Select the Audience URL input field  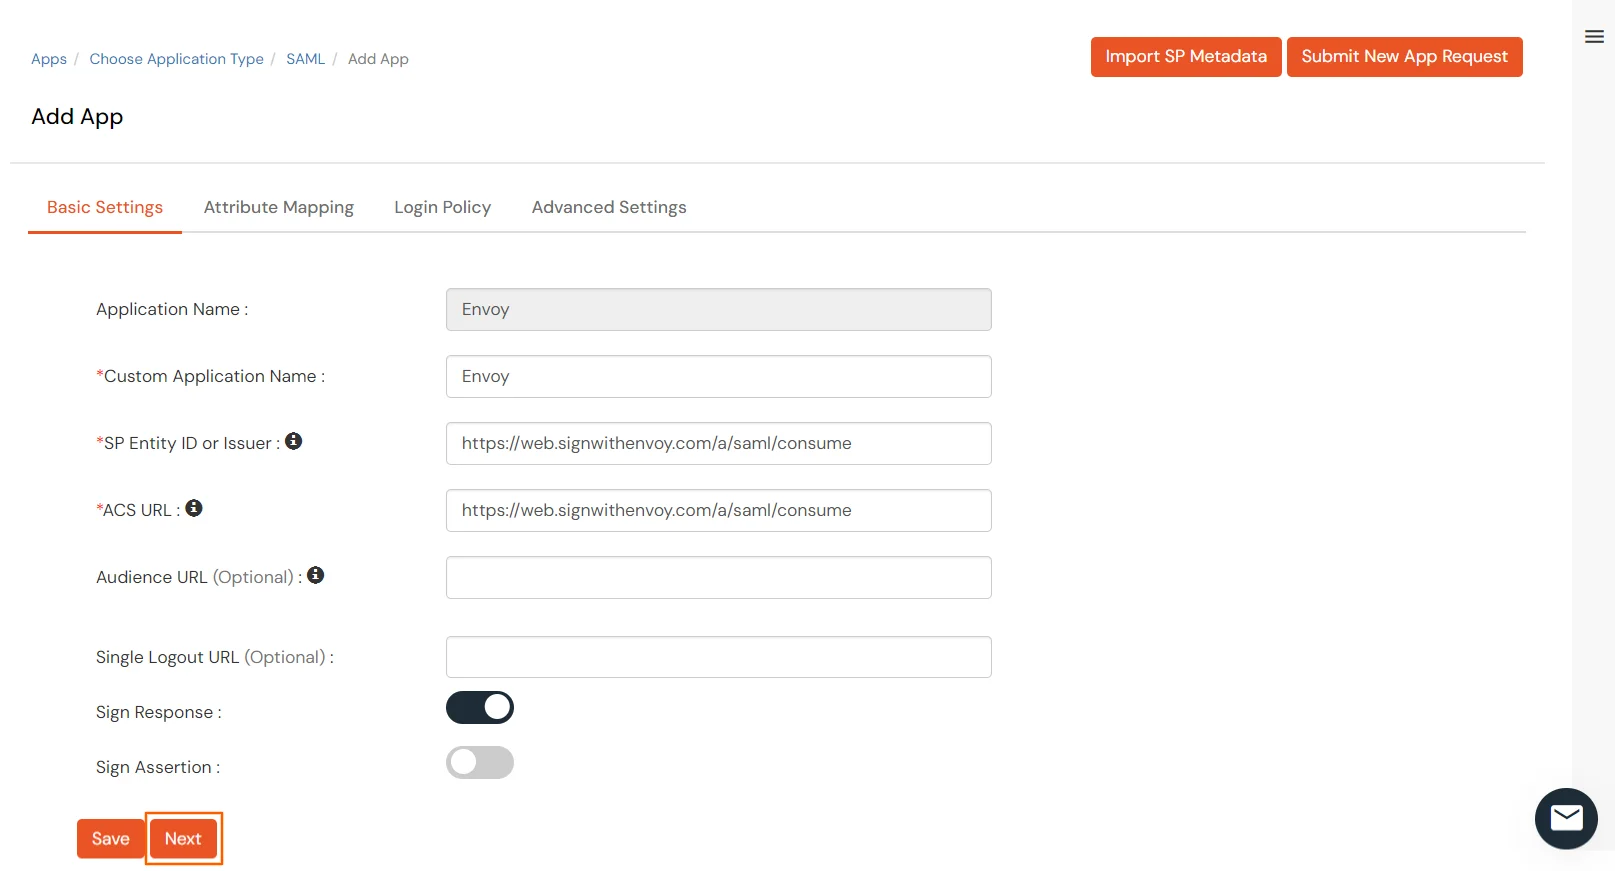(719, 578)
